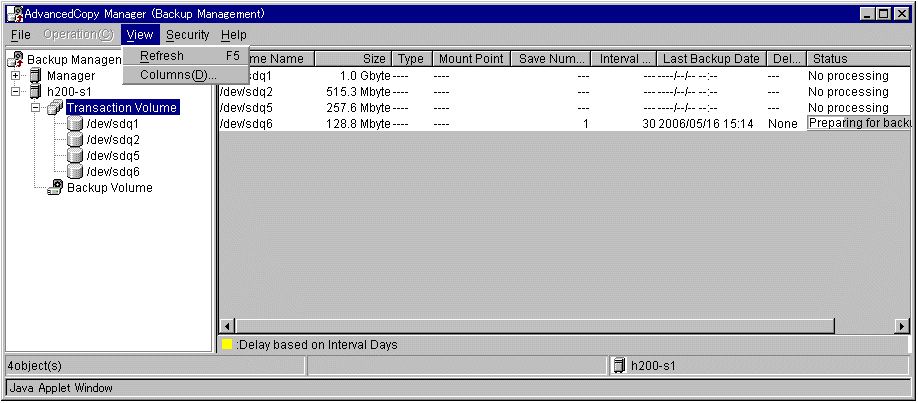Screen dimensions: 918x403
Task: Sort by the Size column header
Action: (x=353, y=59)
